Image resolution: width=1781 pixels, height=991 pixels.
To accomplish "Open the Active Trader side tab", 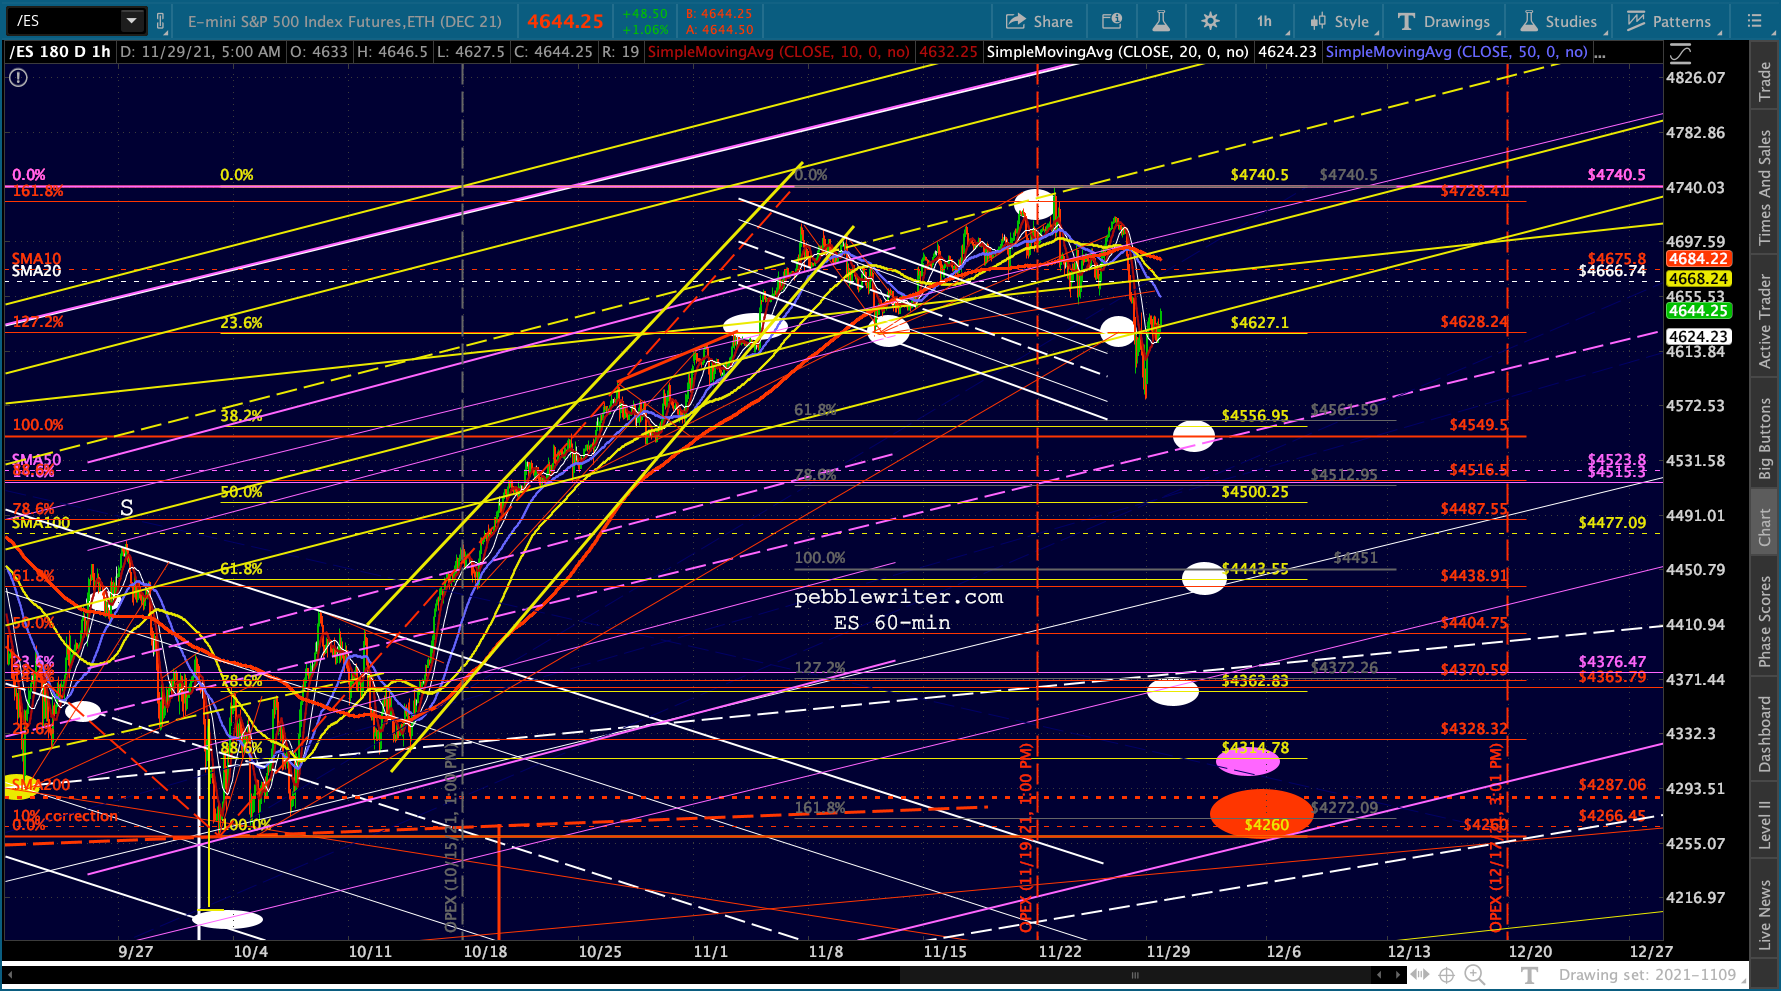I will 1765,322.
